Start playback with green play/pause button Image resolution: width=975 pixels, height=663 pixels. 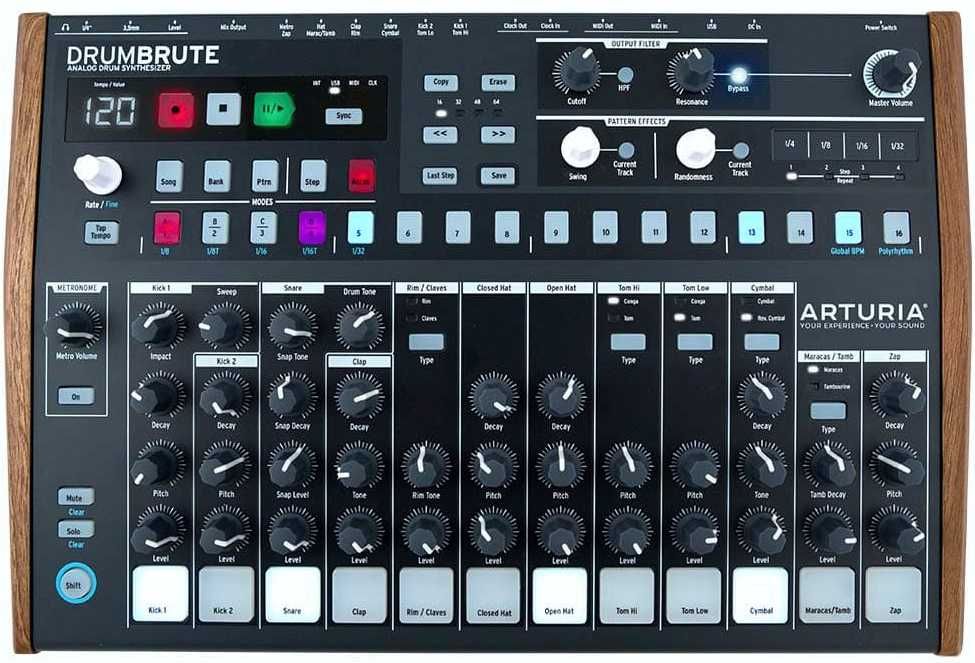click(x=273, y=109)
